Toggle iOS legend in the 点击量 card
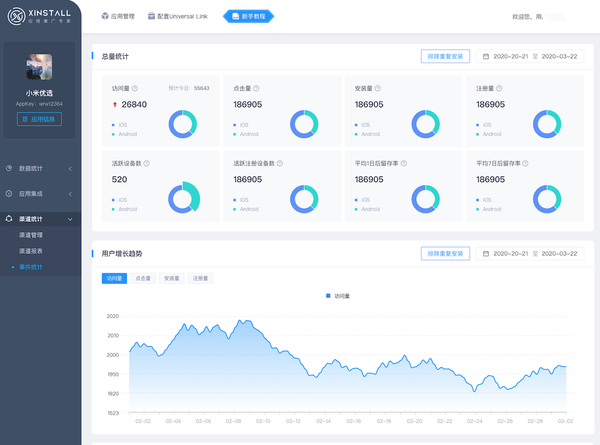 pos(241,125)
